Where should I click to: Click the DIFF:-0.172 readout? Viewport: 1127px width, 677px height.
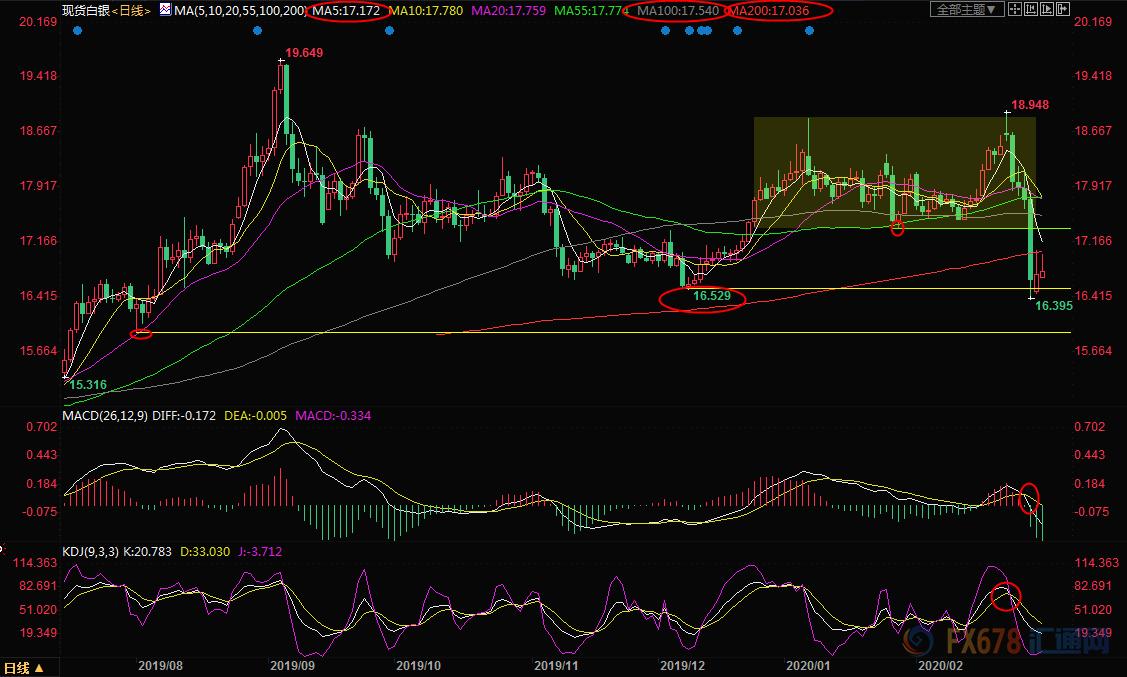pos(183,415)
